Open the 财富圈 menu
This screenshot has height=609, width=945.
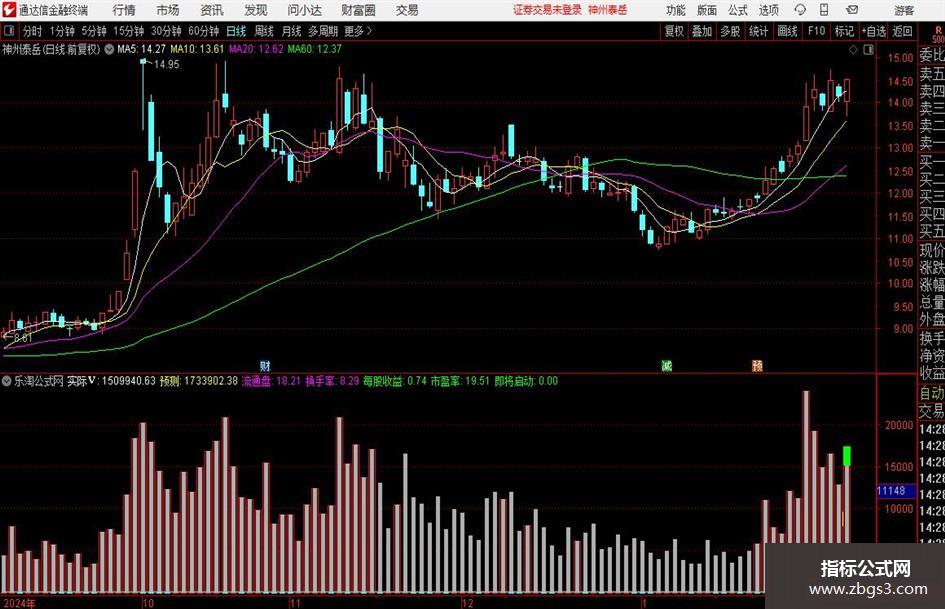point(358,10)
